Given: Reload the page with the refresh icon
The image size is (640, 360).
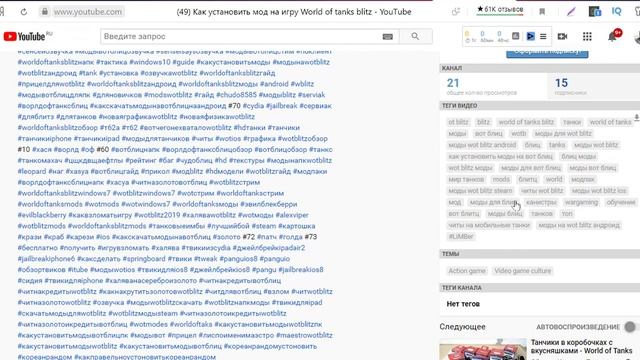Looking at the screenshot, I should 24,12.
